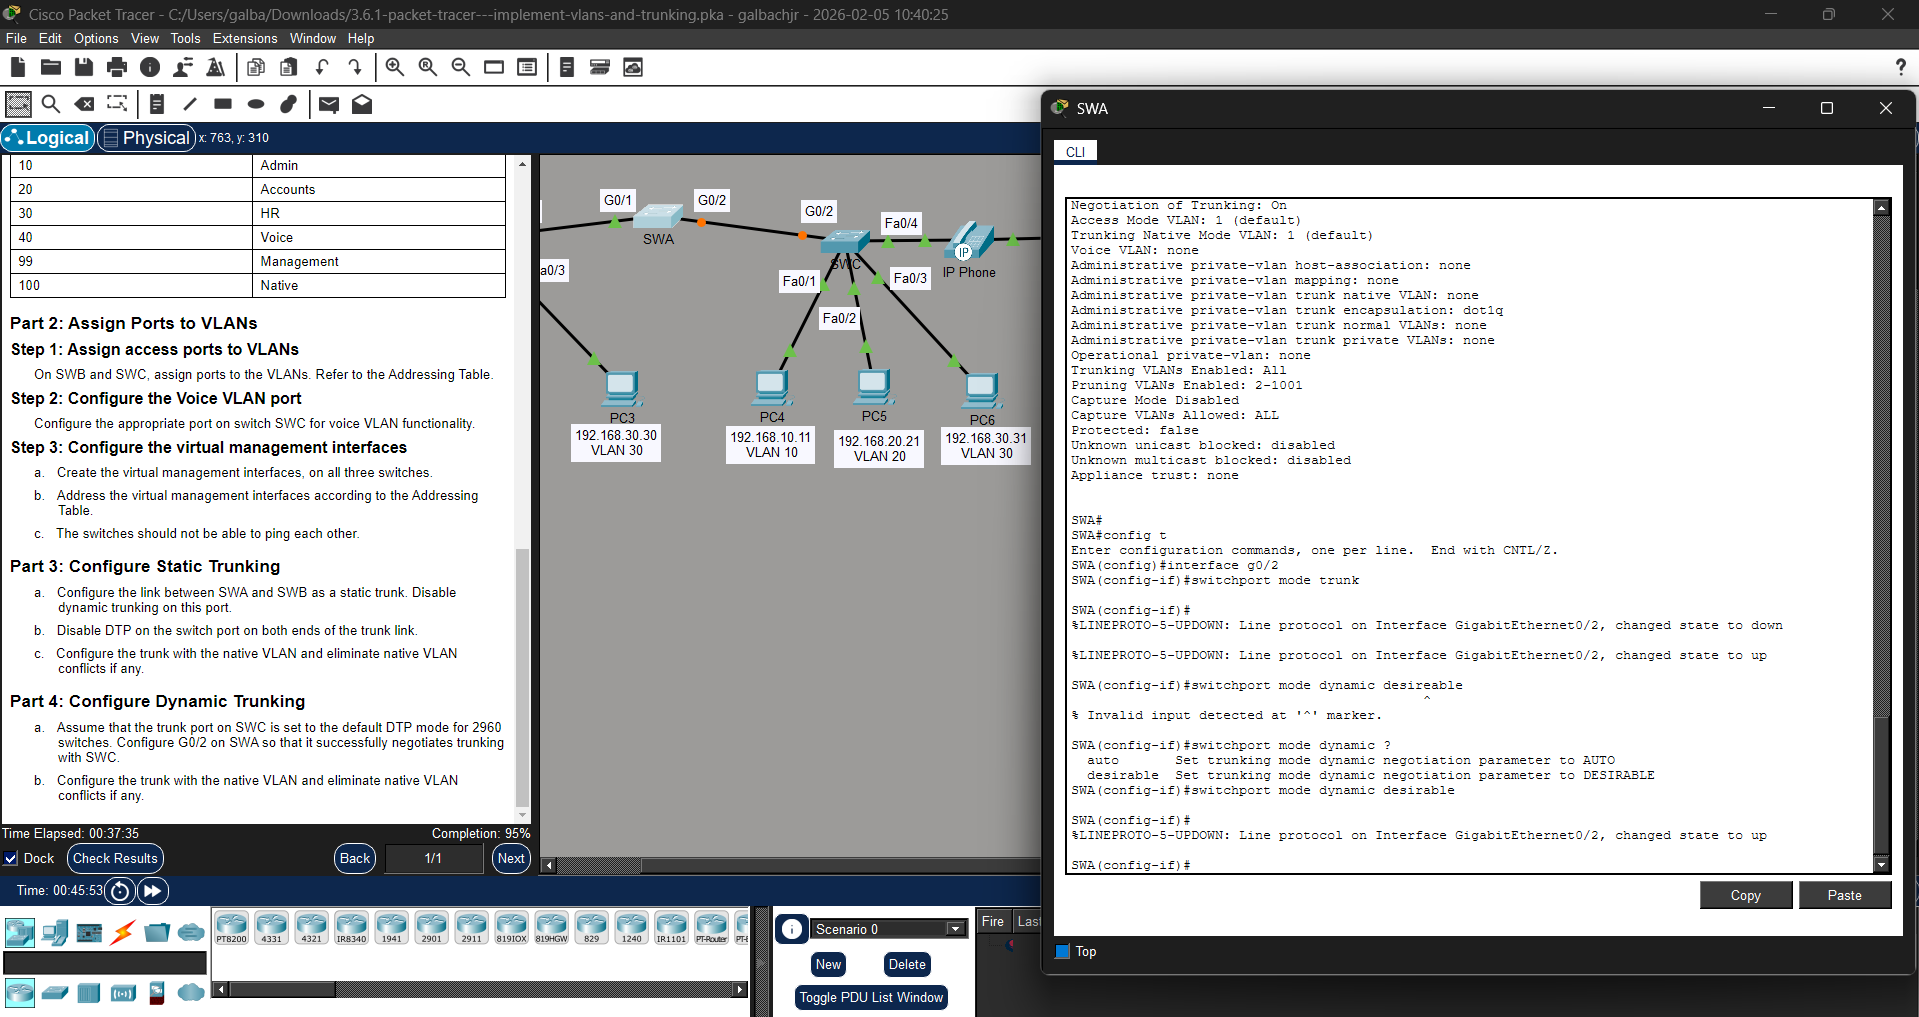Choose the Delete tool
The image size is (1919, 1017).
pyautogui.click(x=85, y=104)
